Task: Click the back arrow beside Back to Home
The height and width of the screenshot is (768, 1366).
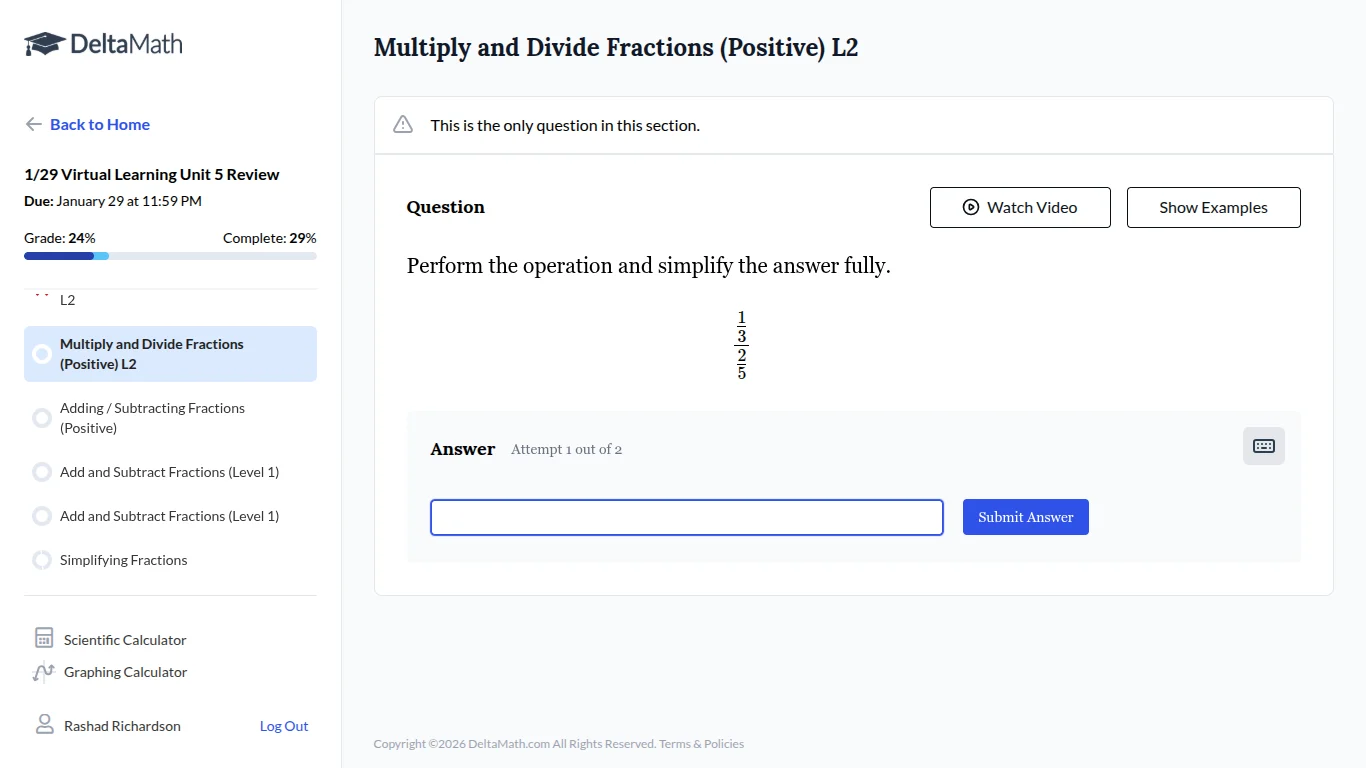Action: click(x=32, y=124)
